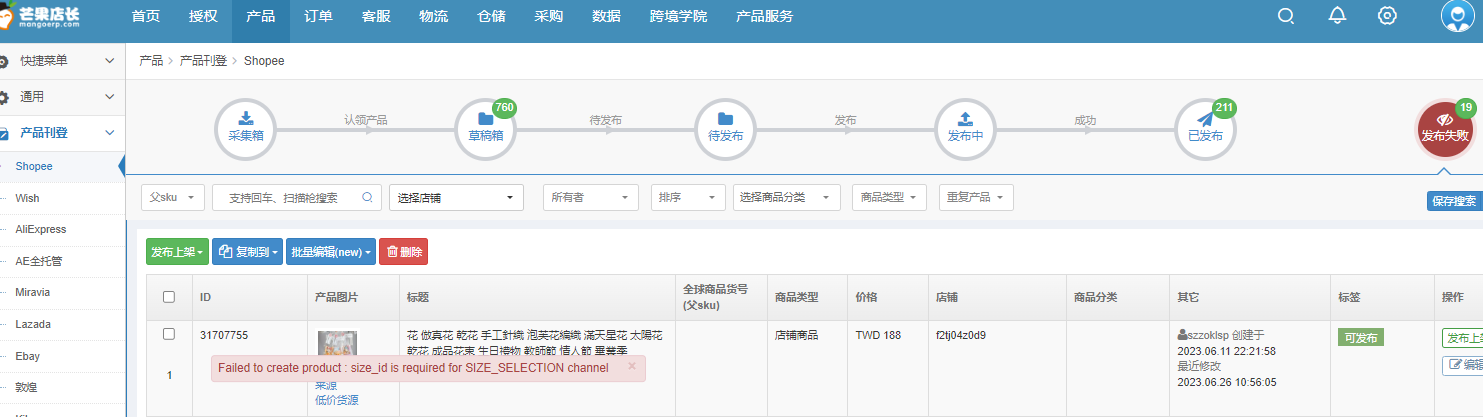
Task: Open the 首页 top menu
Action: 146,16
